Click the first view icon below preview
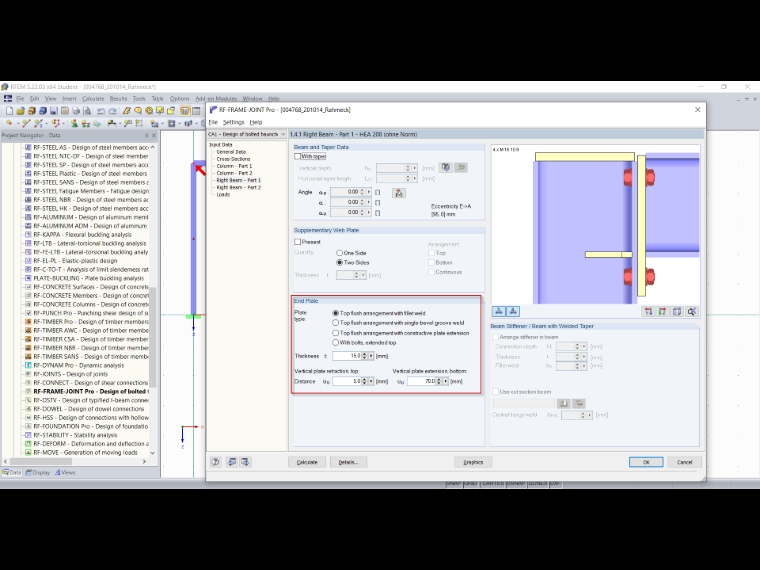Screen dimensions: 760x570 [x=499, y=312]
